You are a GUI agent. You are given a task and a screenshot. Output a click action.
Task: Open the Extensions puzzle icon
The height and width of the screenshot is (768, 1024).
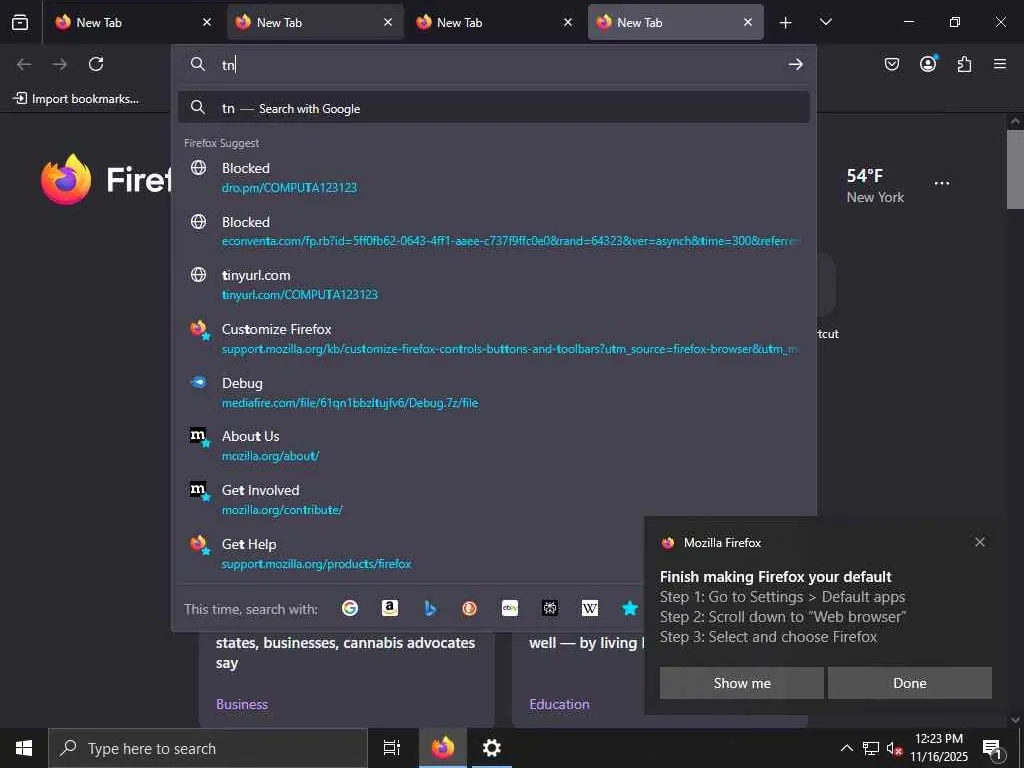(964, 64)
